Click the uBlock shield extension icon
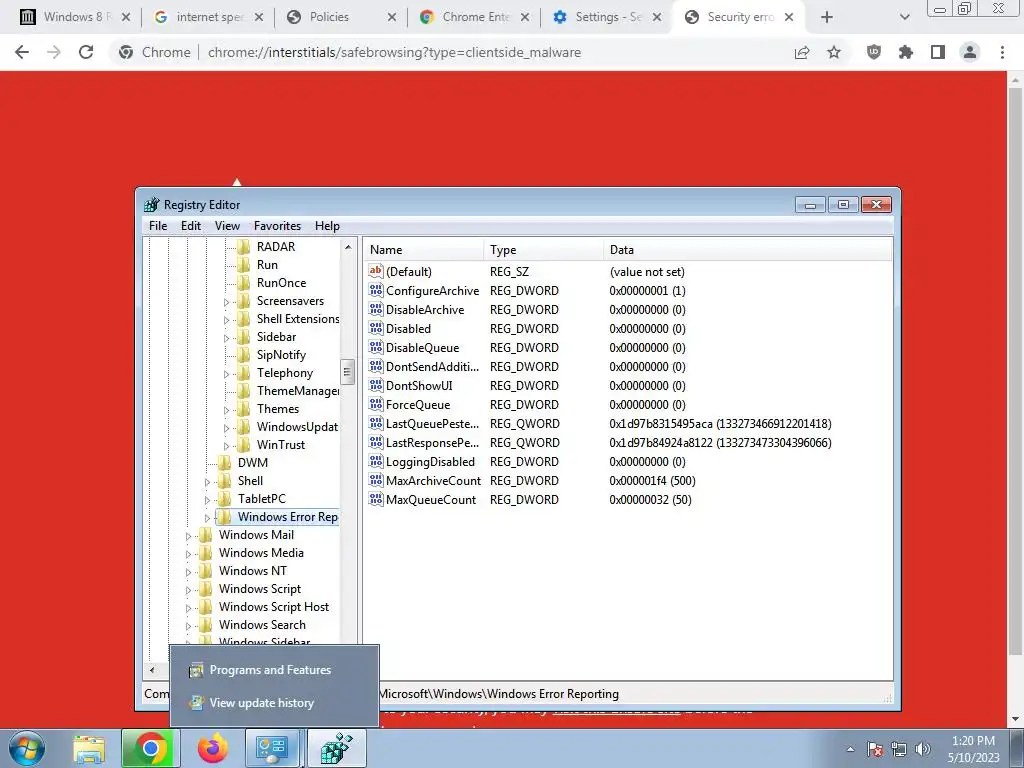This screenshot has height=768, width=1024. point(874,52)
